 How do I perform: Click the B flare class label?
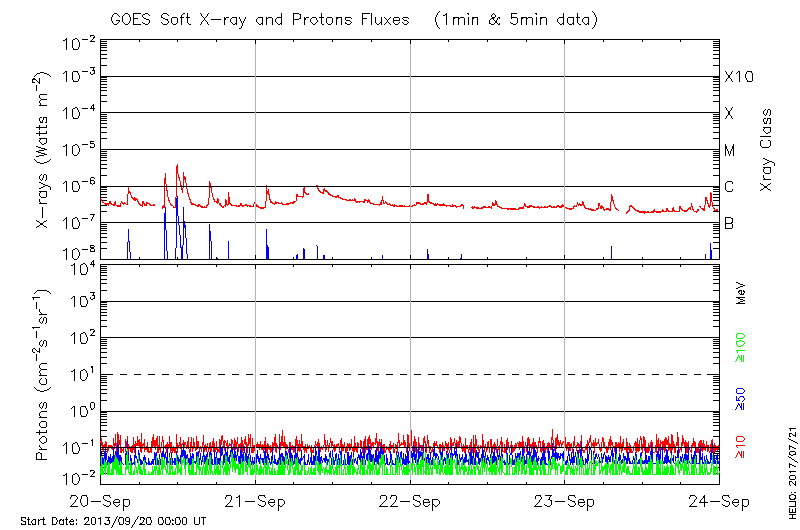[729, 223]
